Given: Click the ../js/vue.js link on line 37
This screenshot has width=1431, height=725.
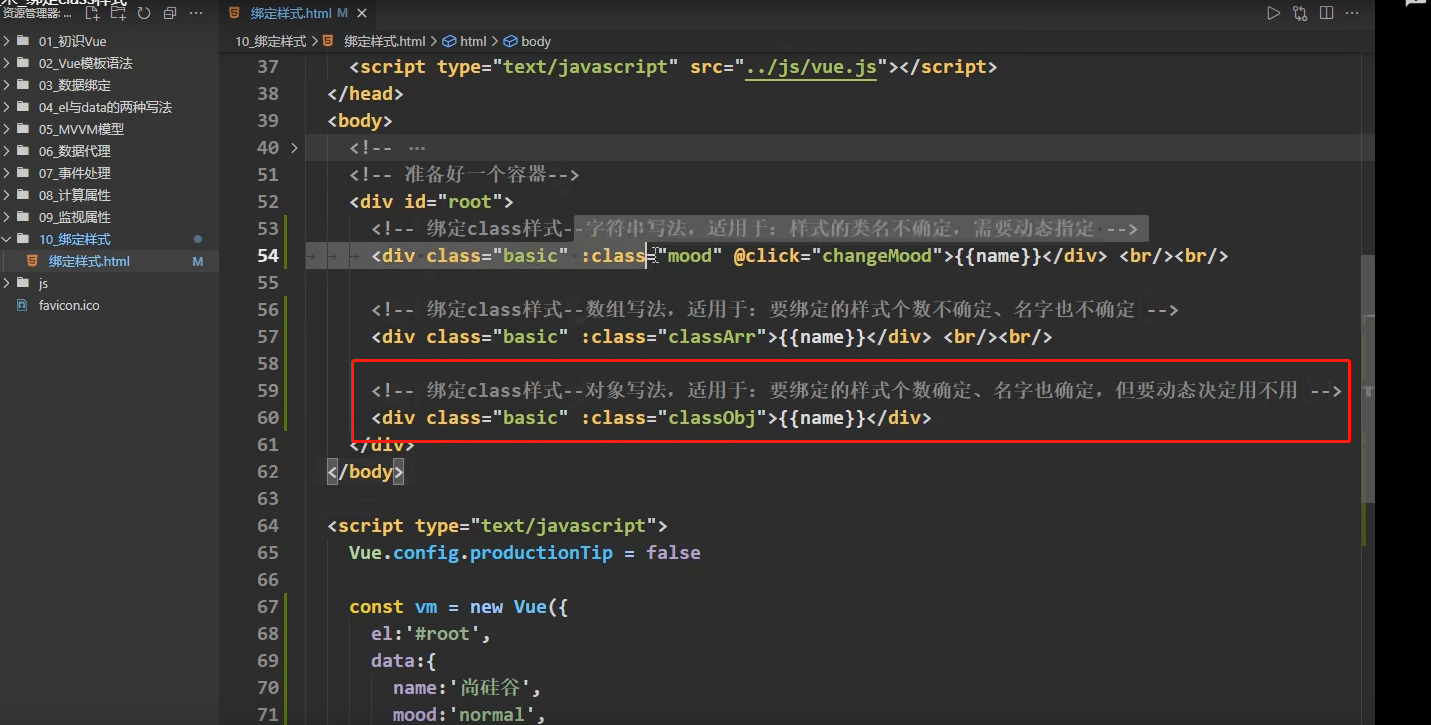Looking at the screenshot, I should (811, 67).
